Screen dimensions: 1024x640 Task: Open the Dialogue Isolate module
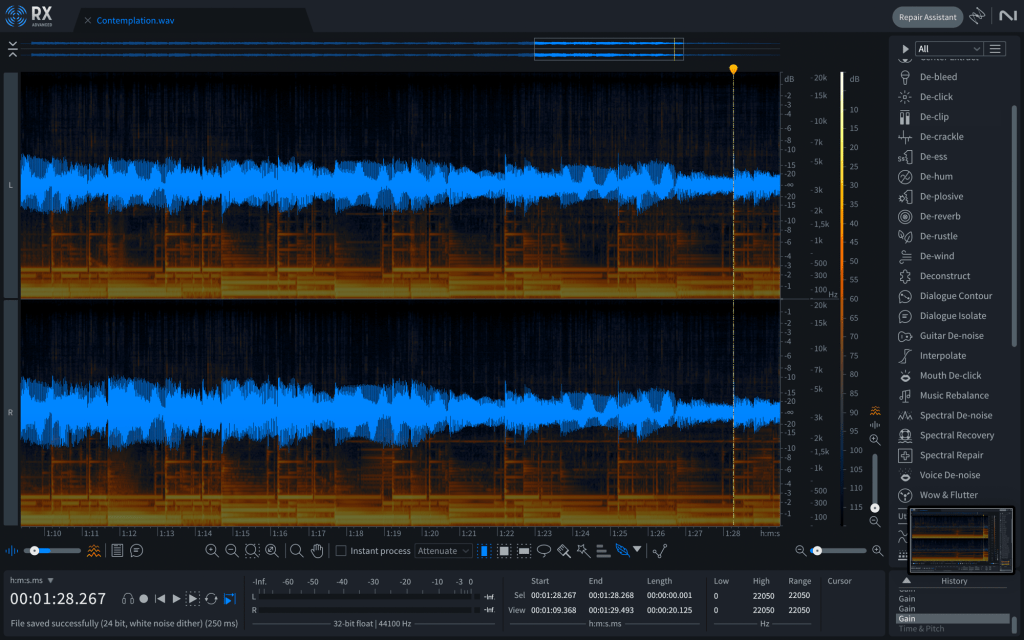point(952,316)
